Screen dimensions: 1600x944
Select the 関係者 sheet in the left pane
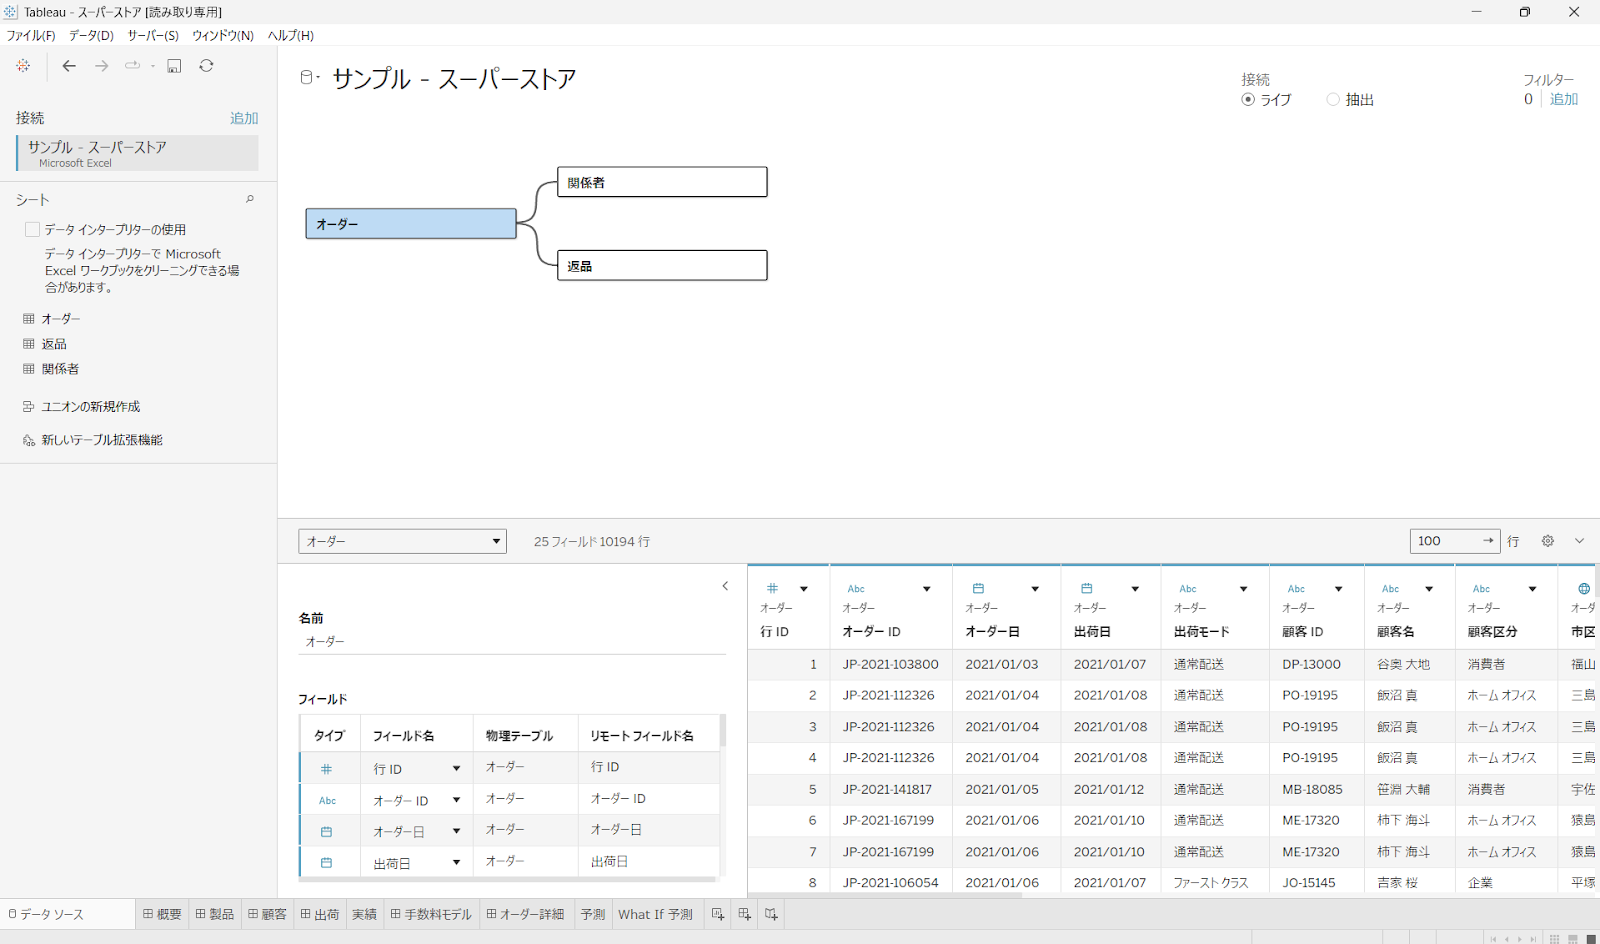click(60, 369)
